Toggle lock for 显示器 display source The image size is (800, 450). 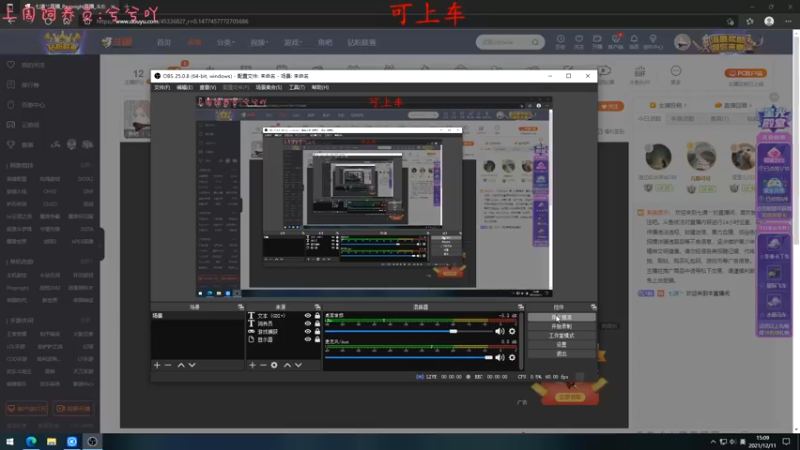pyautogui.click(x=317, y=339)
